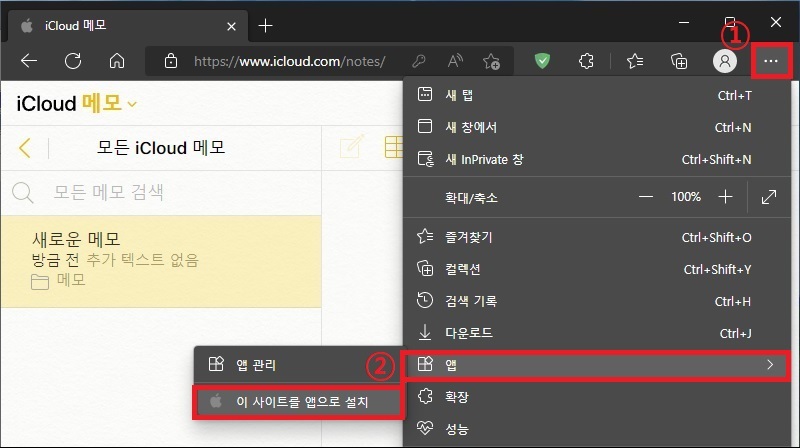Click the 메모 folder label in note row

71,280
